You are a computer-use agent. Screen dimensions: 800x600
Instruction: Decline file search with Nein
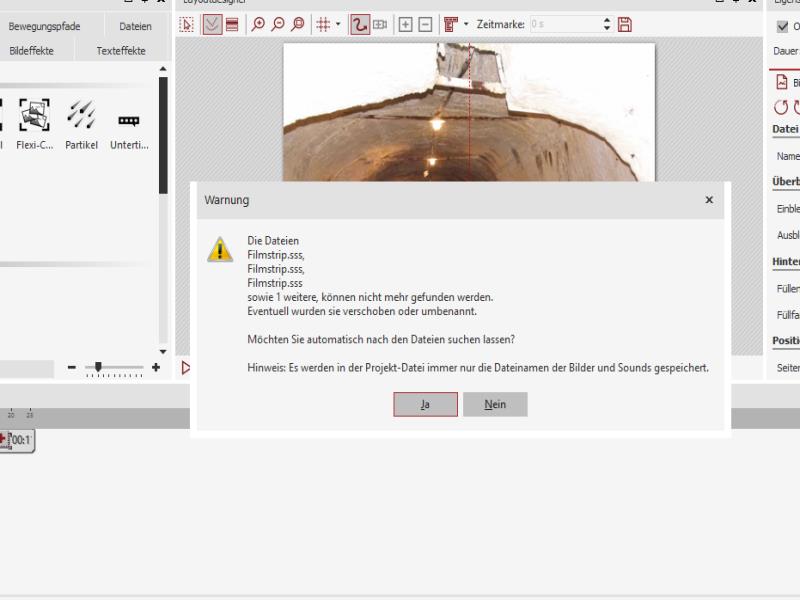click(x=495, y=404)
